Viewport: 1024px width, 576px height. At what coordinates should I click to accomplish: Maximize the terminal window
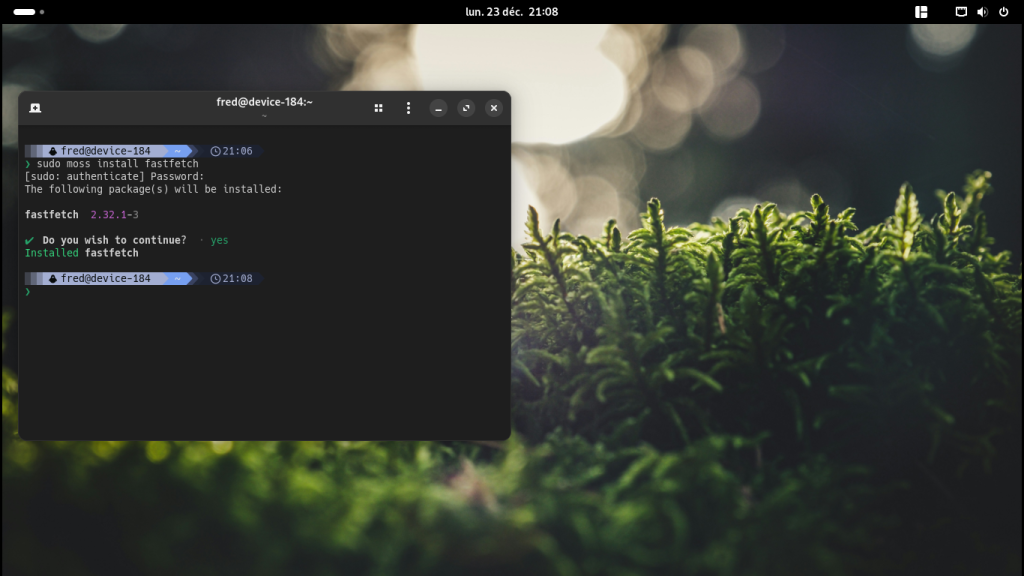pyautogui.click(x=466, y=108)
